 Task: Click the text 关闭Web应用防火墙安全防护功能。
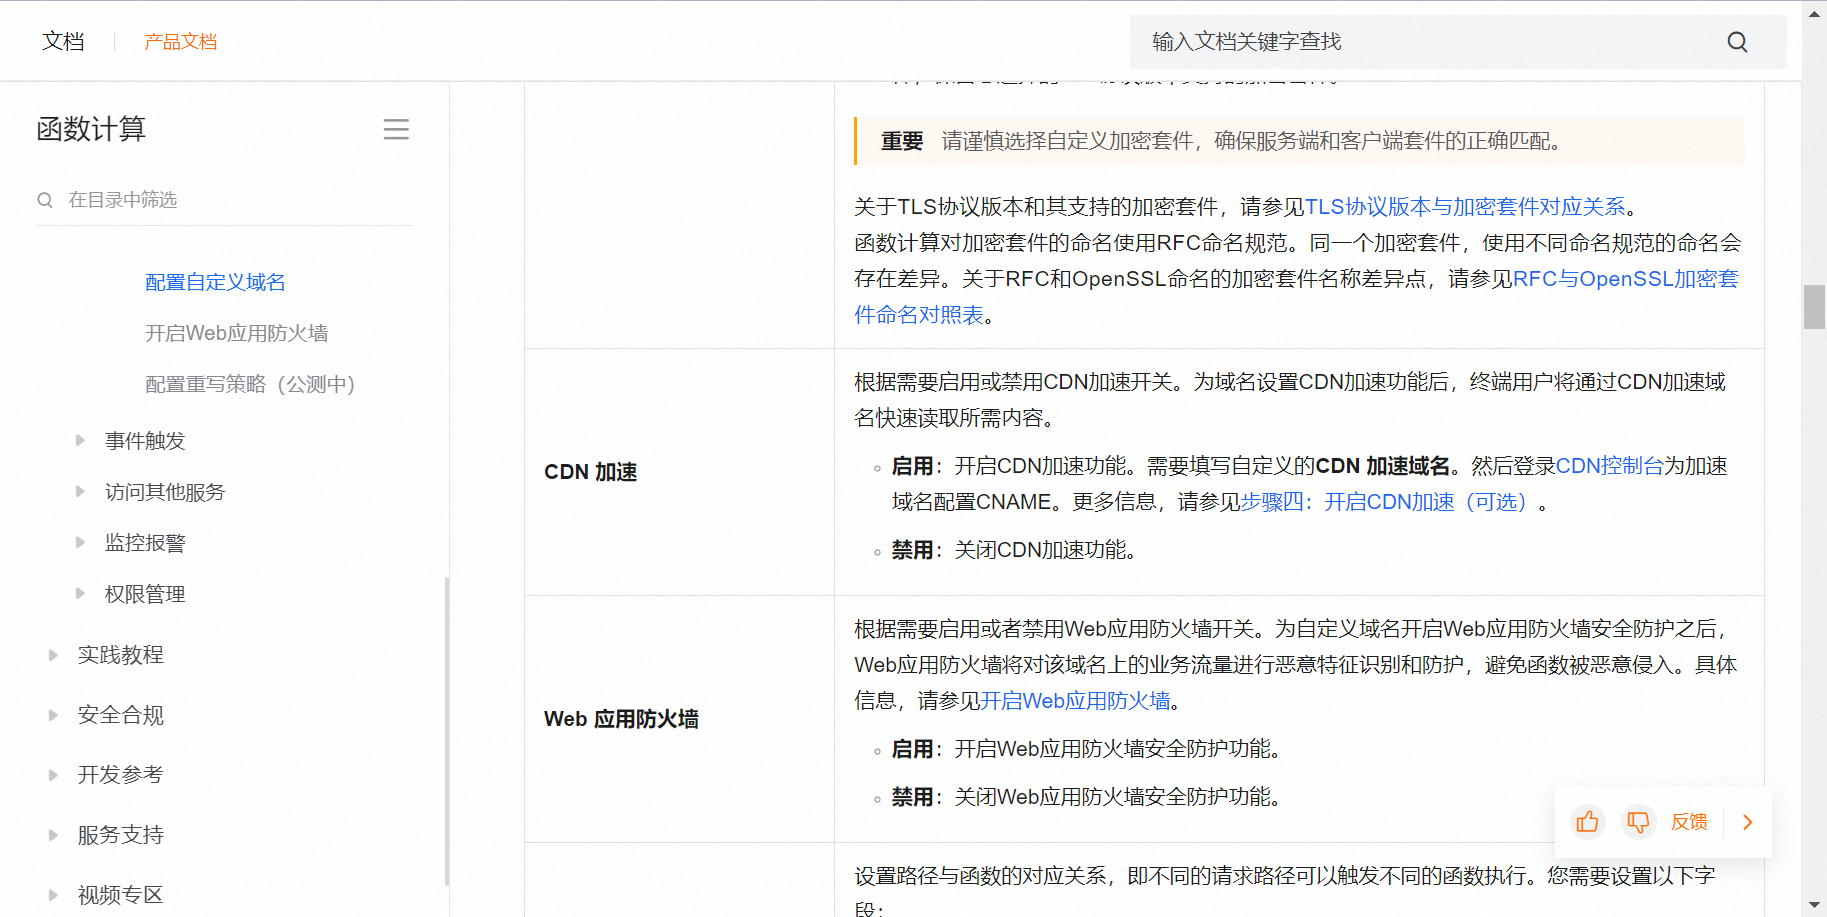click(x=1118, y=797)
